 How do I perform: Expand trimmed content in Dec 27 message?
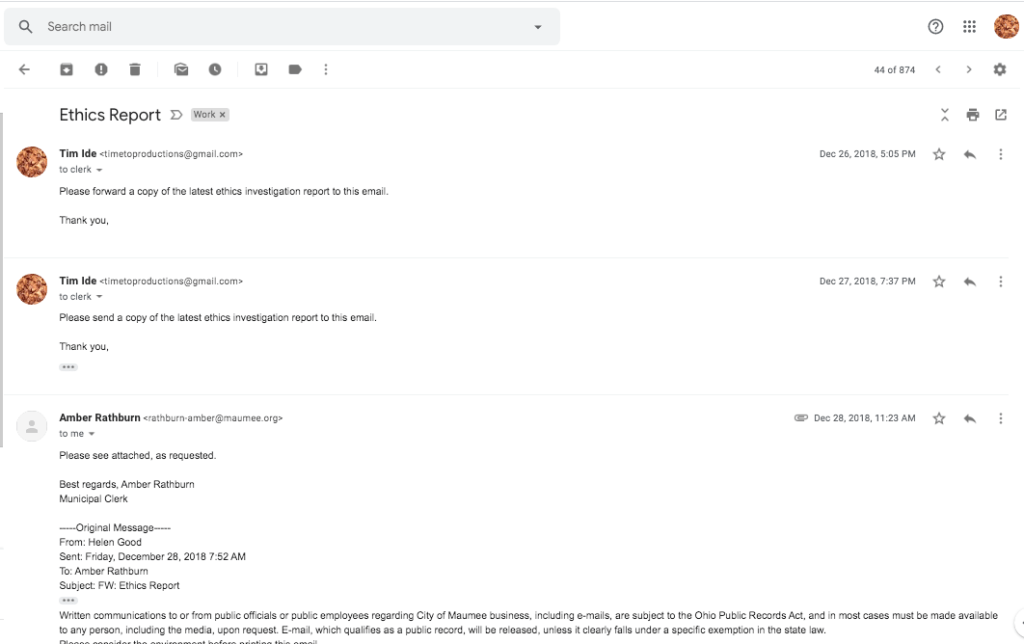point(68,367)
